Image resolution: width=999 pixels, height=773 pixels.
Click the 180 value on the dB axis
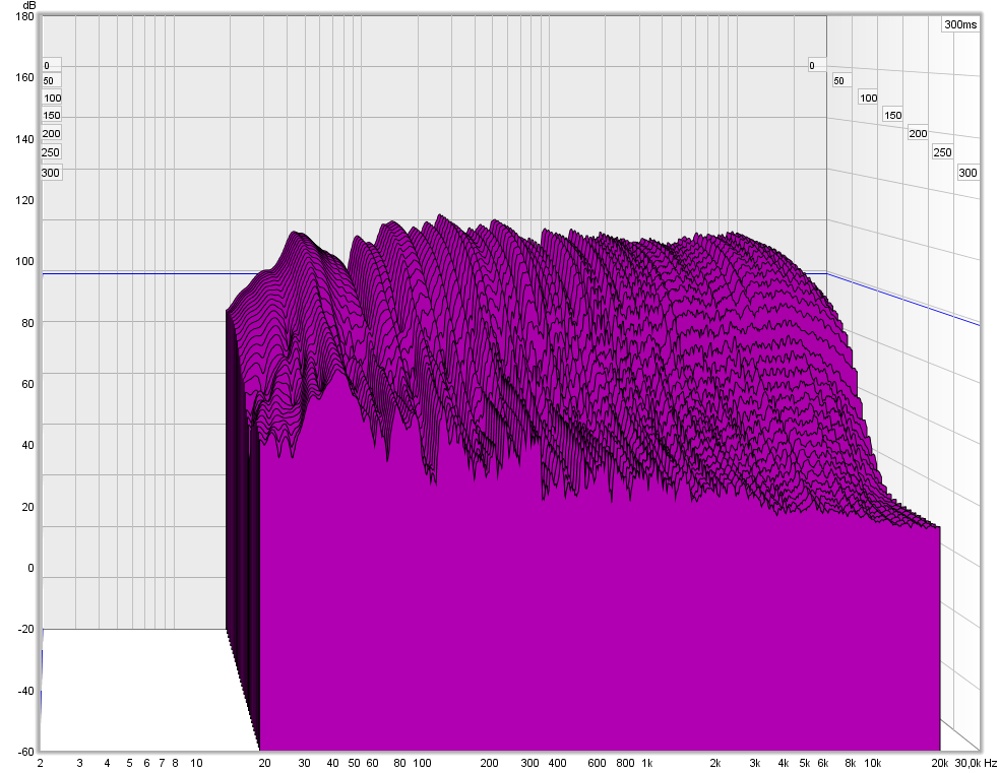(x=25, y=17)
